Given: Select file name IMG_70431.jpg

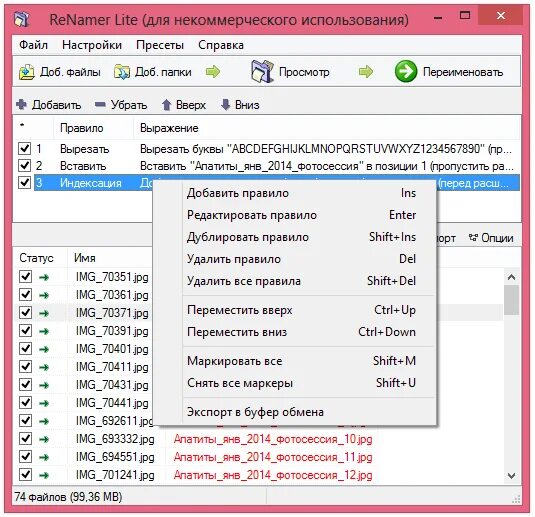Looking at the screenshot, I should 112,385.
